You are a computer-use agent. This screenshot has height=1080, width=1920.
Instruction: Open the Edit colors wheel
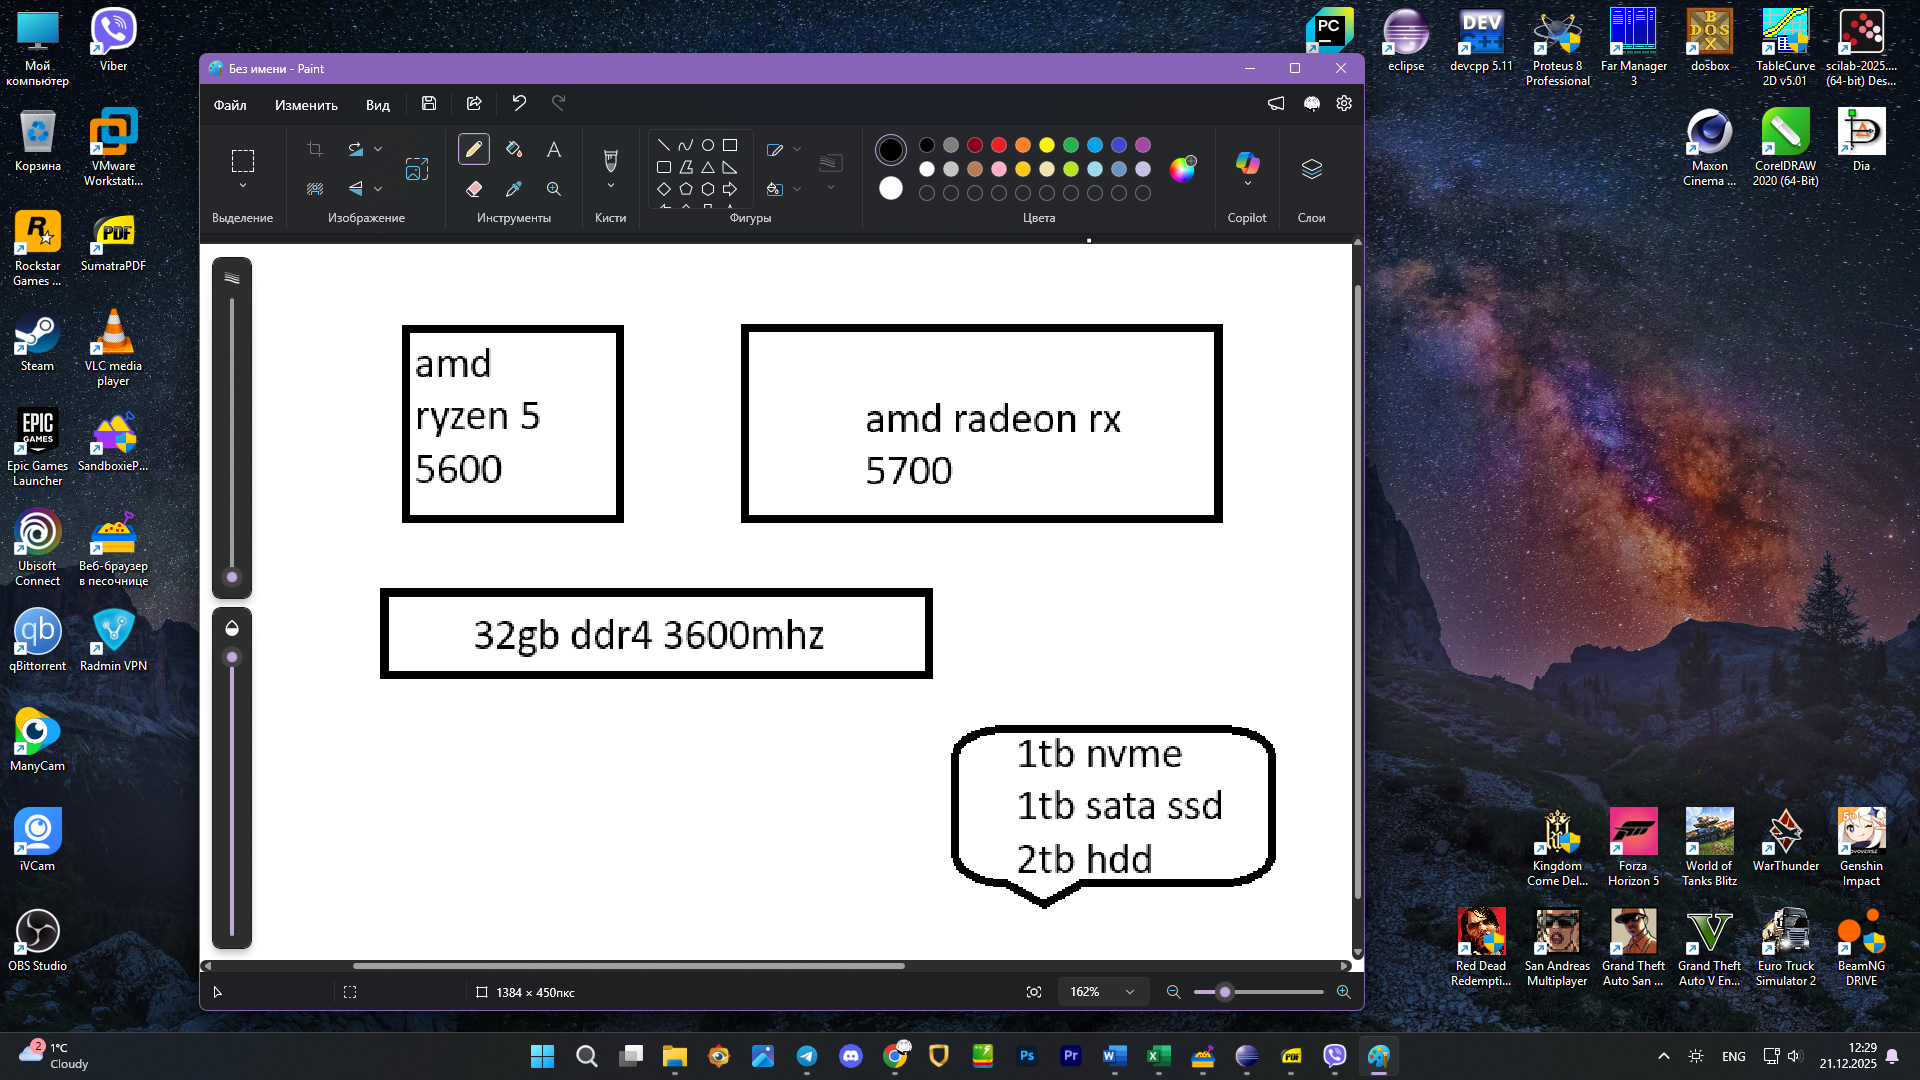pyautogui.click(x=1182, y=169)
